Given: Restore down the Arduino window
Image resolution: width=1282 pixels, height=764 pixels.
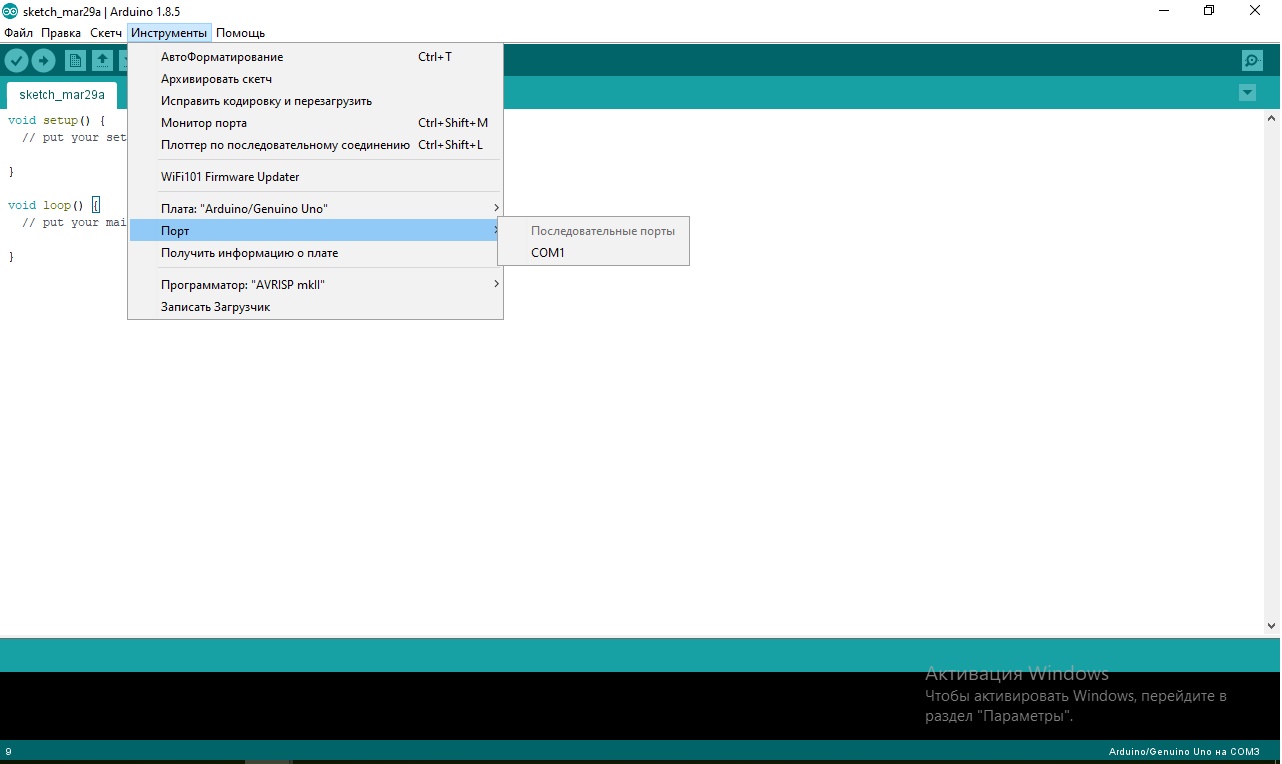Looking at the screenshot, I should [1210, 11].
